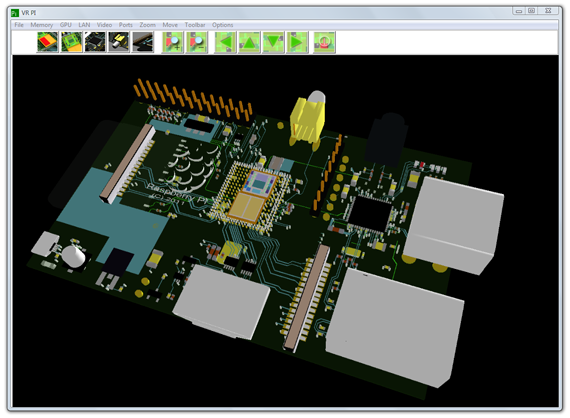Click the GPU view toolbar icon
The width and height of the screenshot is (570, 418).
tap(71, 42)
